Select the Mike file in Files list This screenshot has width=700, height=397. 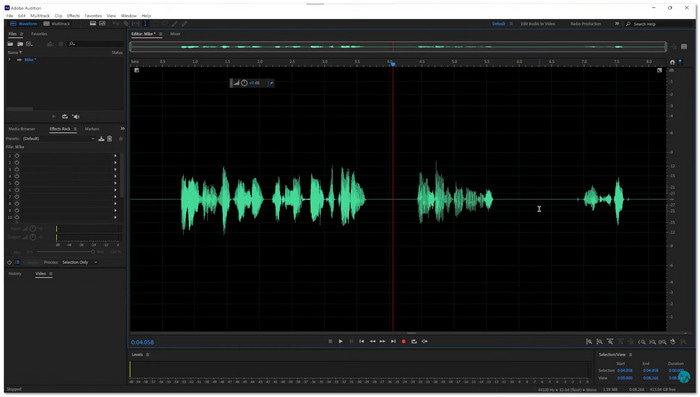click(x=29, y=59)
